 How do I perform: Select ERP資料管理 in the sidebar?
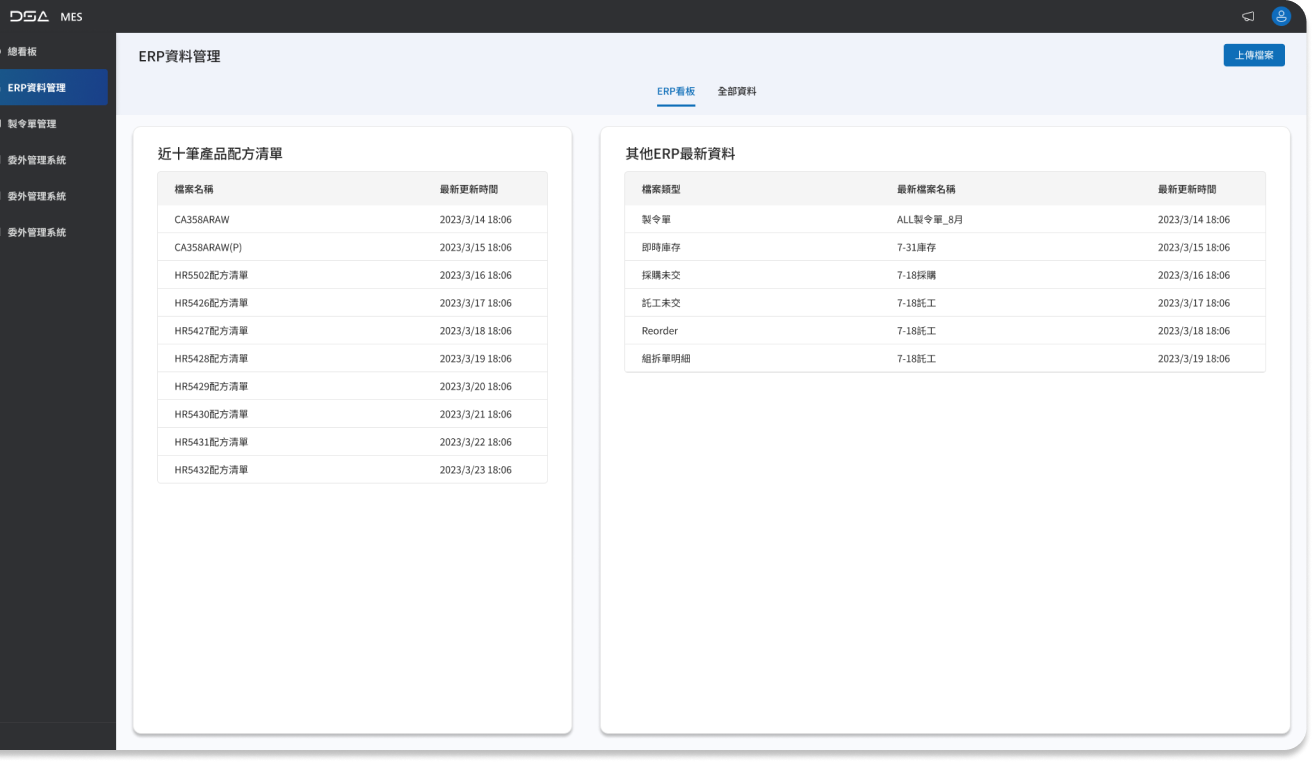[37, 88]
